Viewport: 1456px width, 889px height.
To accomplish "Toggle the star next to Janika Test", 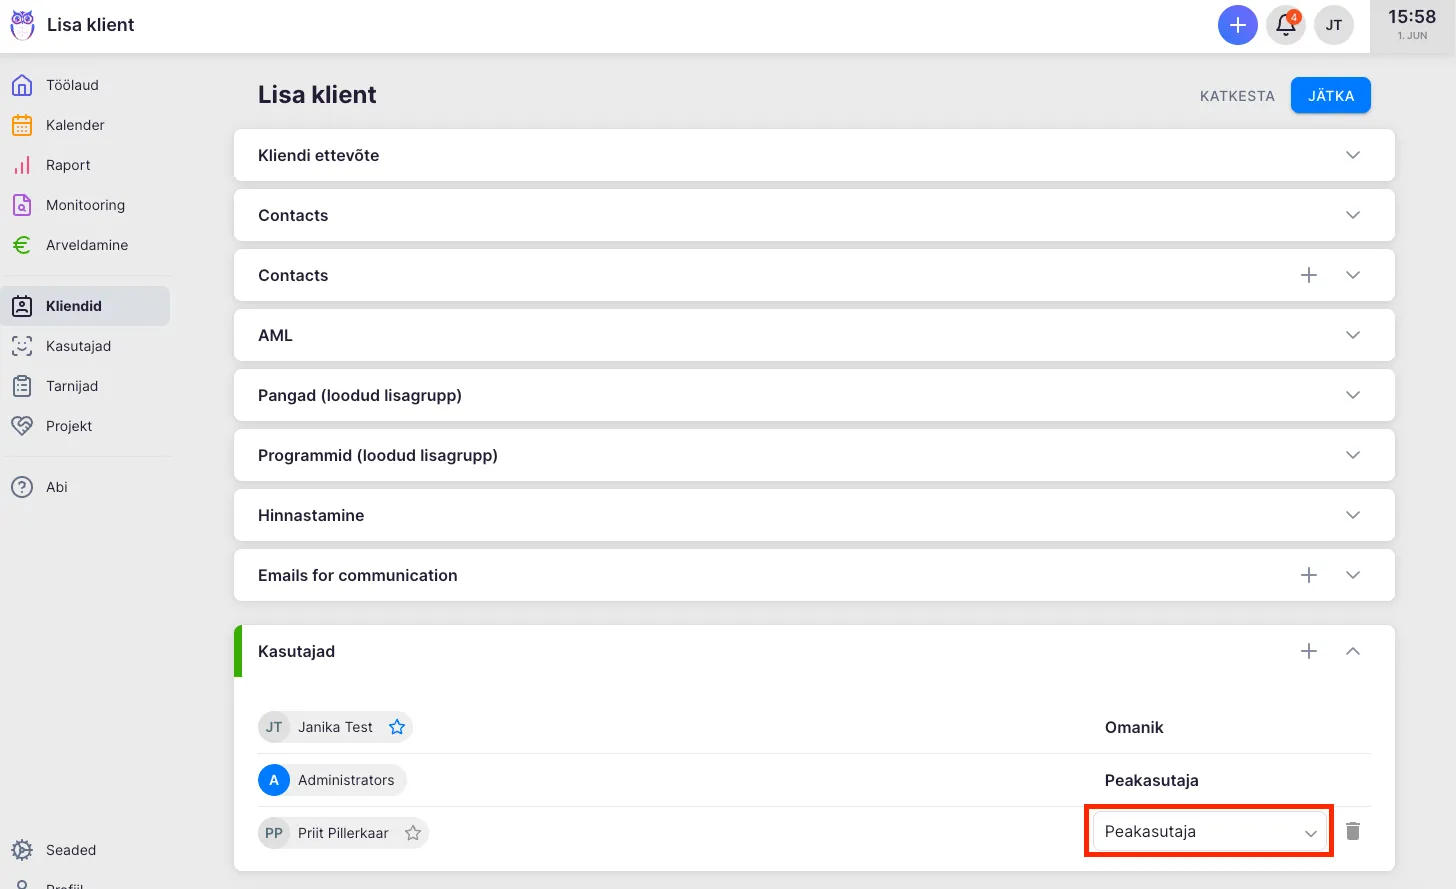I will tap(397, 727).
